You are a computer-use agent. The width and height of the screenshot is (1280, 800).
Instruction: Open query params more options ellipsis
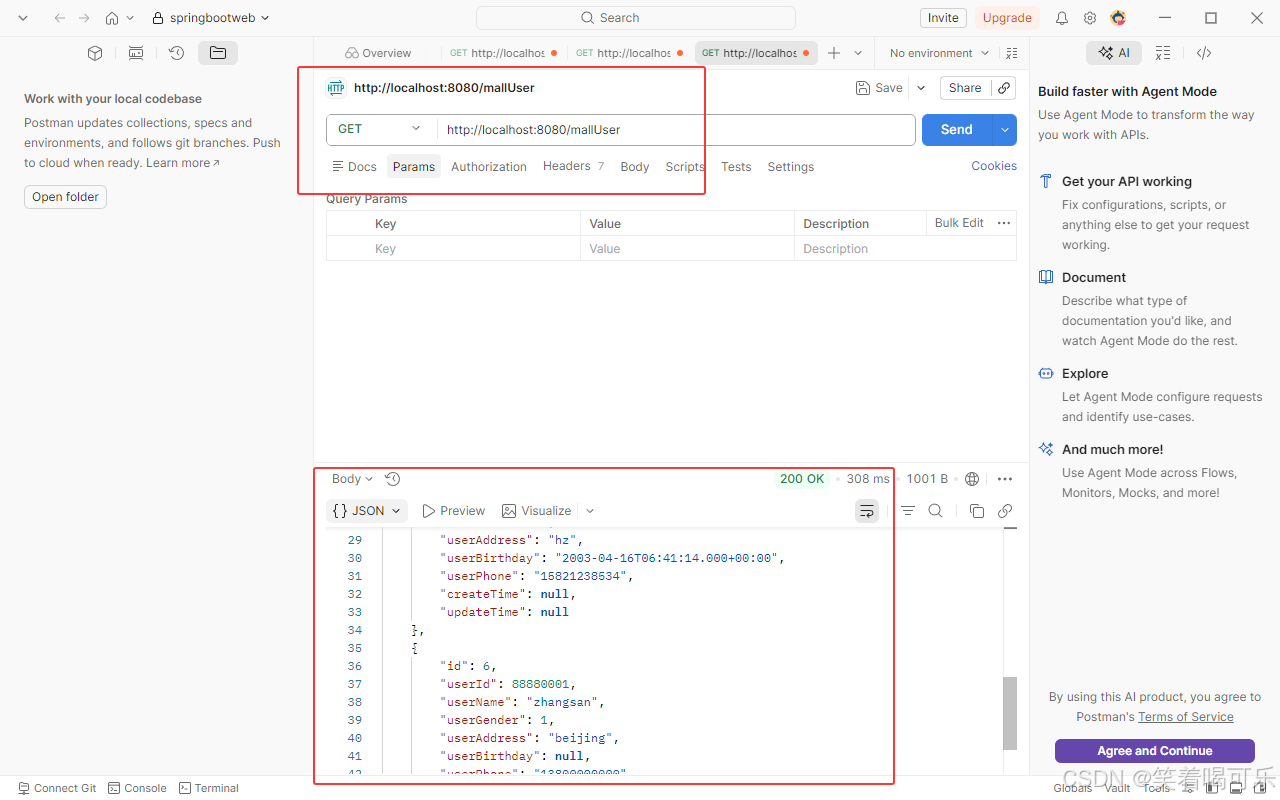[1004, 223]
